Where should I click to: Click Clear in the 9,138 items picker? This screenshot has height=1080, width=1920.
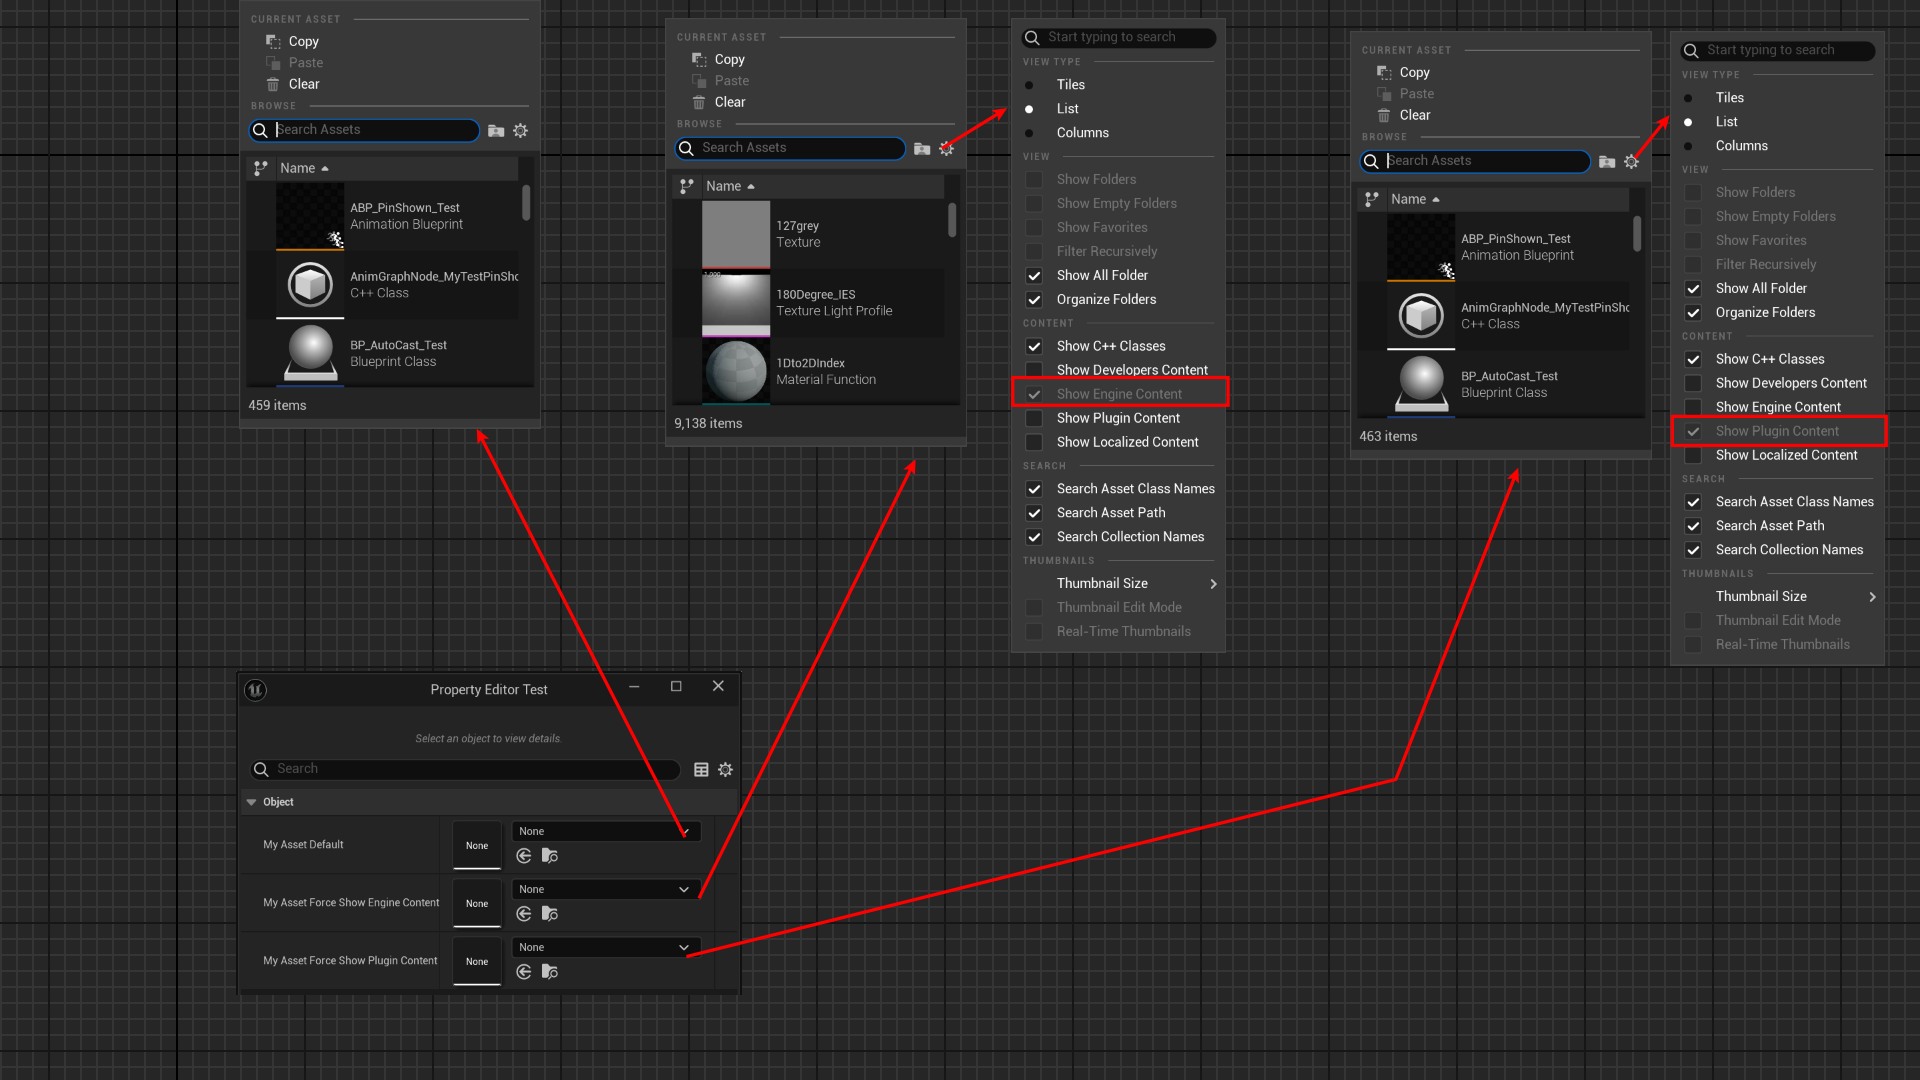[x=729, y=102]
